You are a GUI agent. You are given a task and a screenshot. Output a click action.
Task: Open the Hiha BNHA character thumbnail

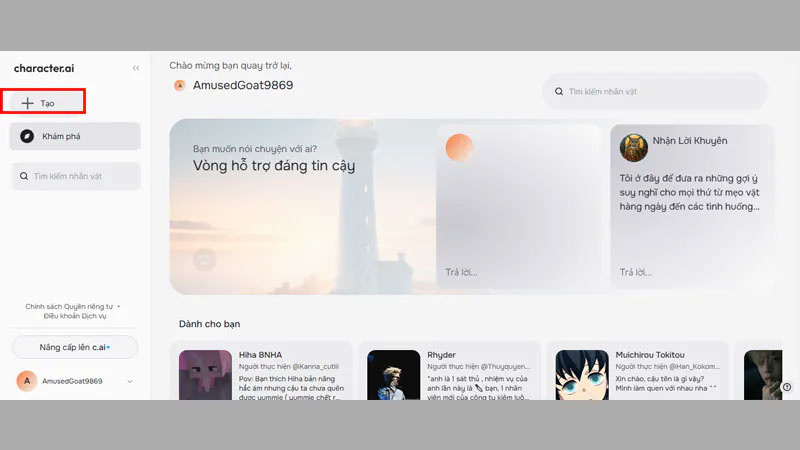(x=205, y=375)
